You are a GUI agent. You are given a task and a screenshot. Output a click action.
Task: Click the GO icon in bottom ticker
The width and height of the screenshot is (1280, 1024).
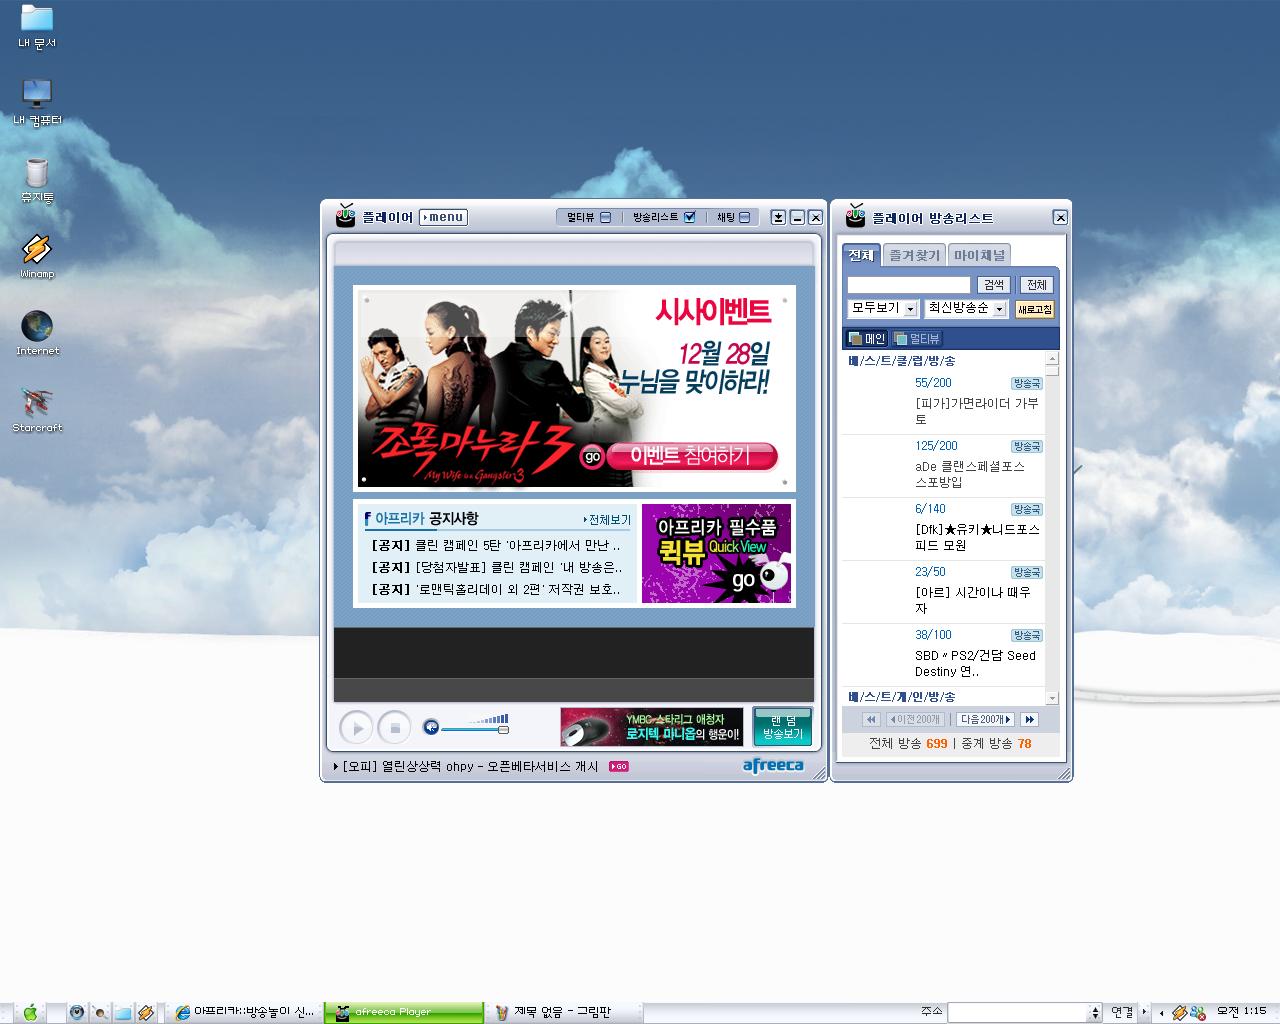pyautogui.click(x=619, y=767)
